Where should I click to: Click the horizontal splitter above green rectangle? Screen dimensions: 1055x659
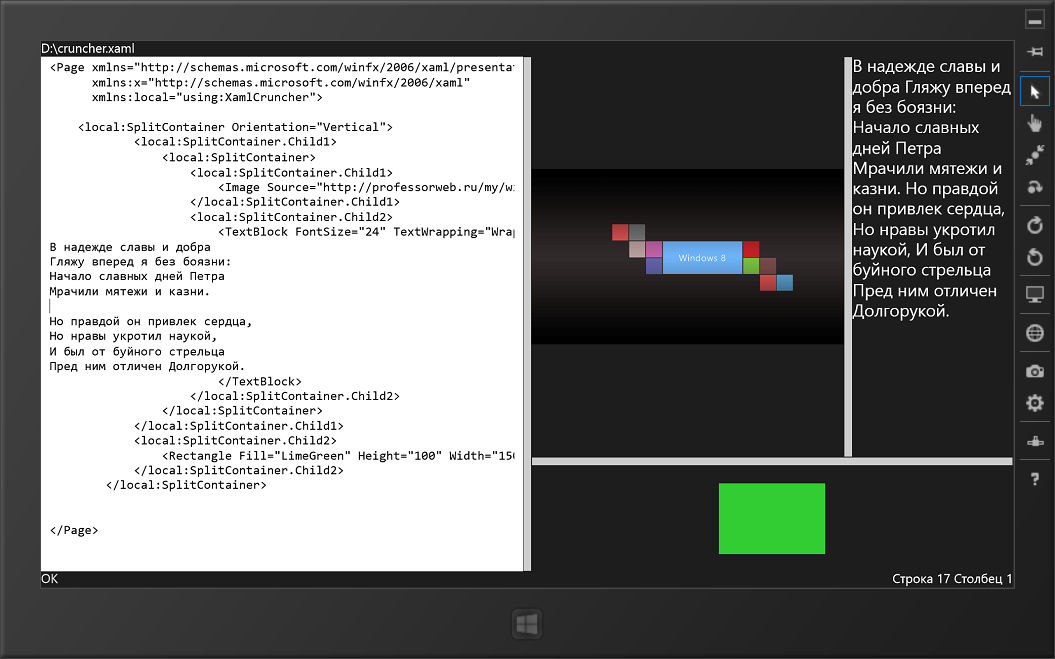point(772,461)
